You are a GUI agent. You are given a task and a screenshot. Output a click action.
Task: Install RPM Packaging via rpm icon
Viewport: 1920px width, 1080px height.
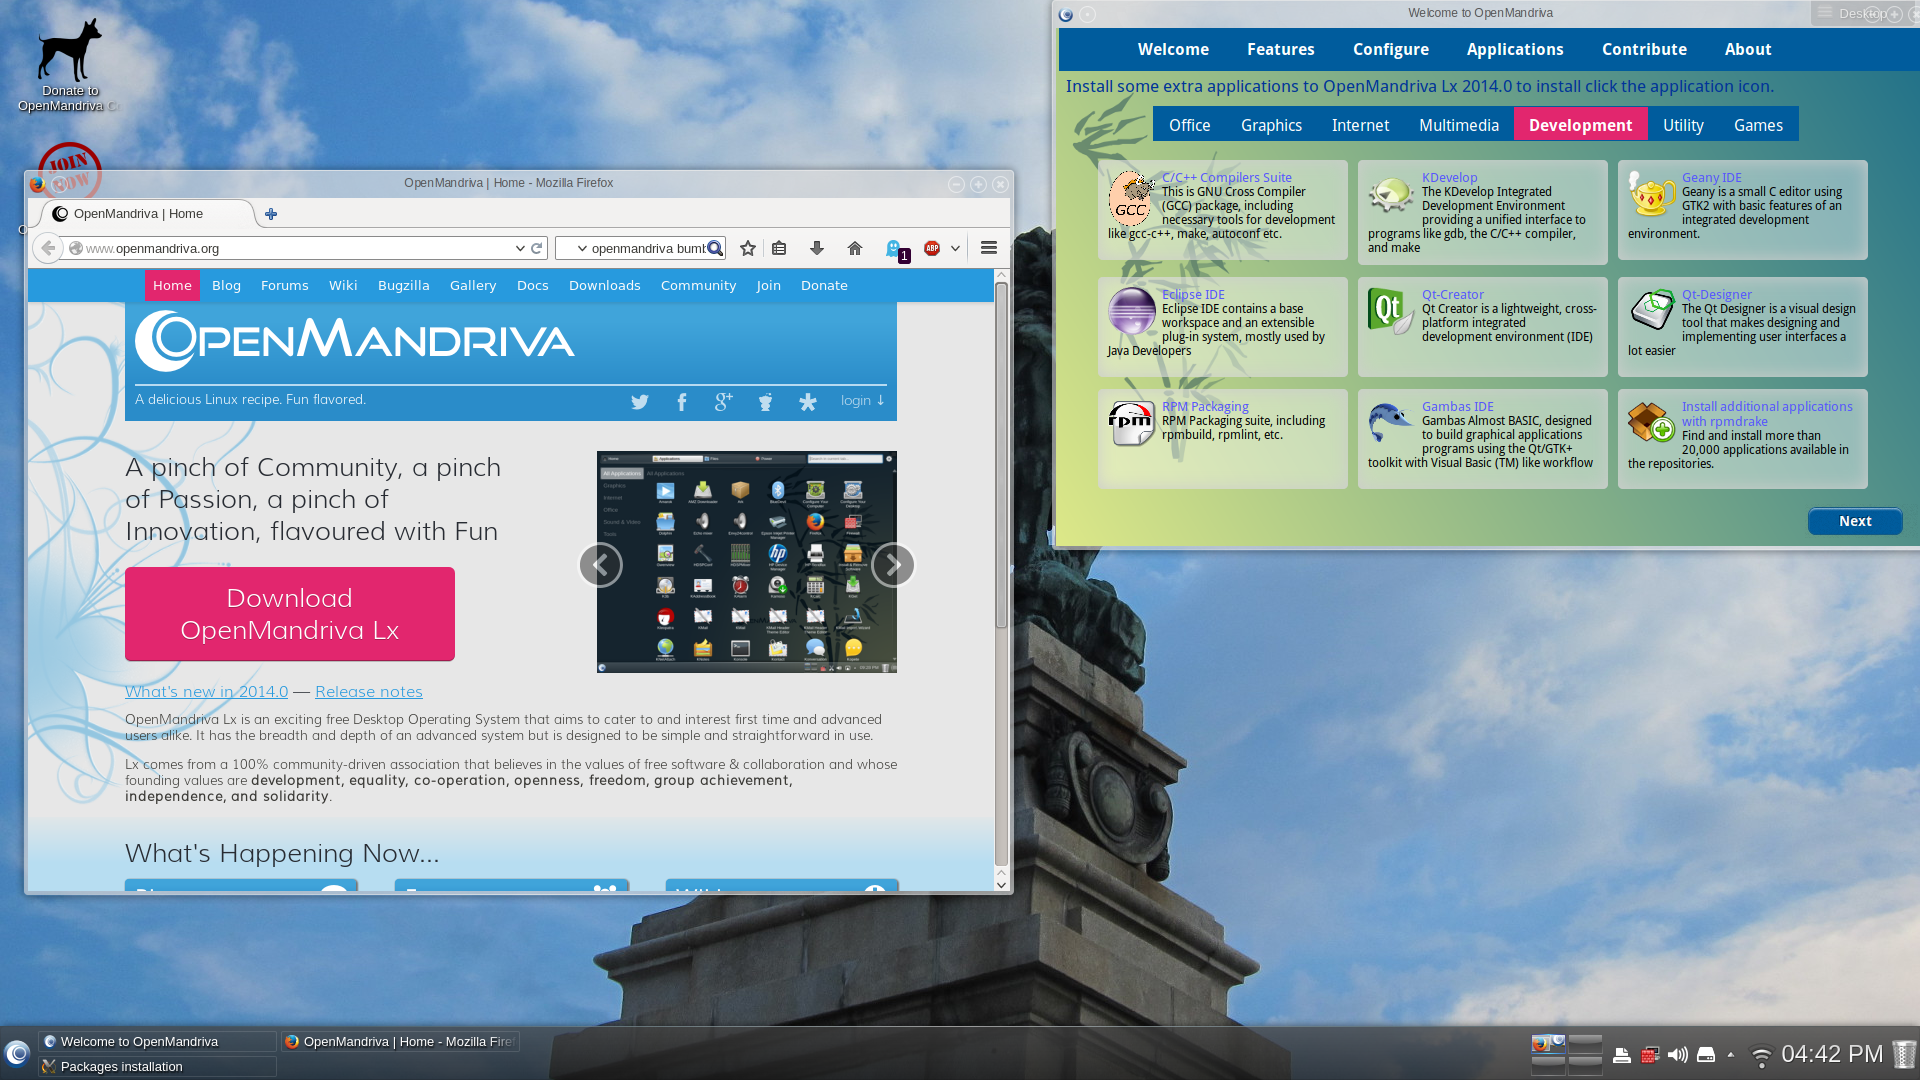1132,423
